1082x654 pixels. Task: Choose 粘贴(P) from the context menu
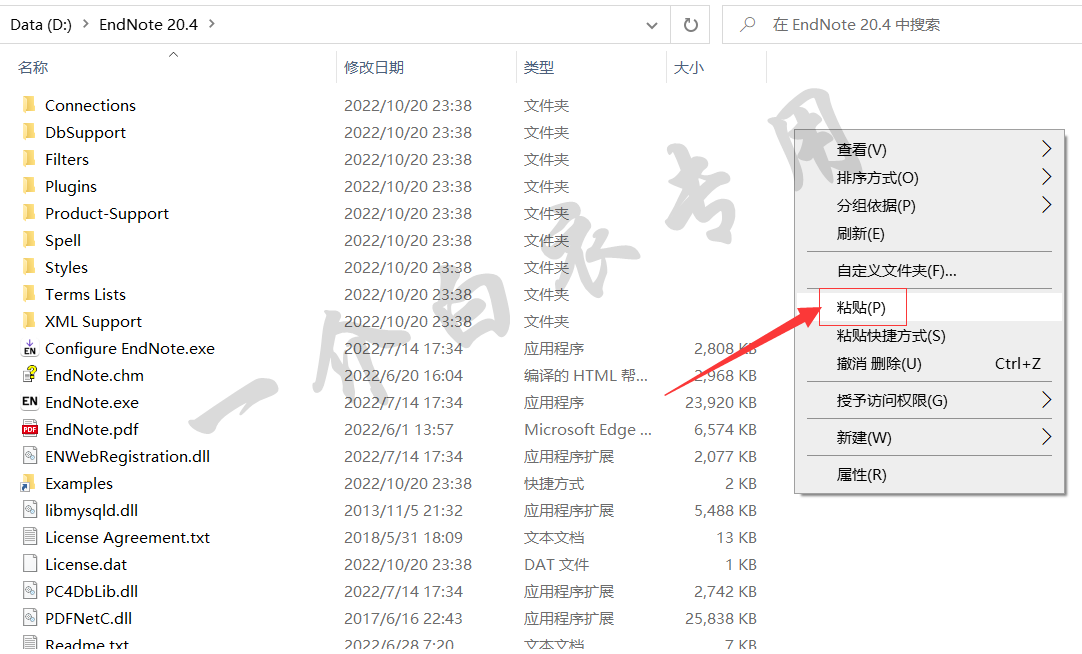click(861, 308)
